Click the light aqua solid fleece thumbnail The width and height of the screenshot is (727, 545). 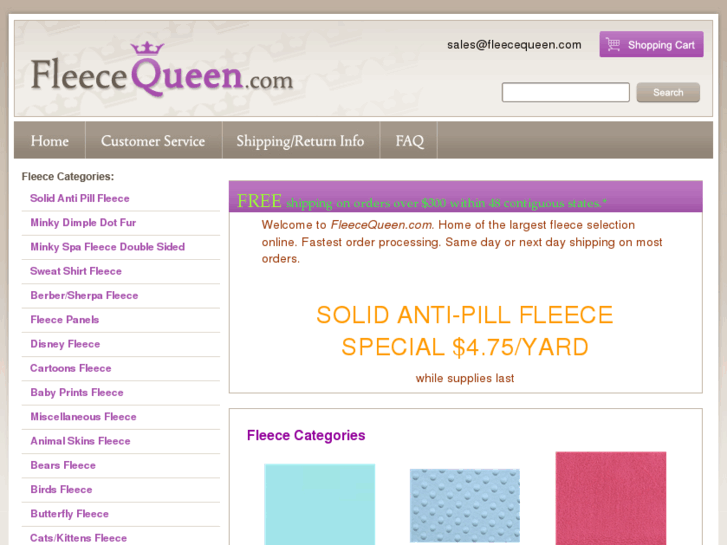coord(319,504)
